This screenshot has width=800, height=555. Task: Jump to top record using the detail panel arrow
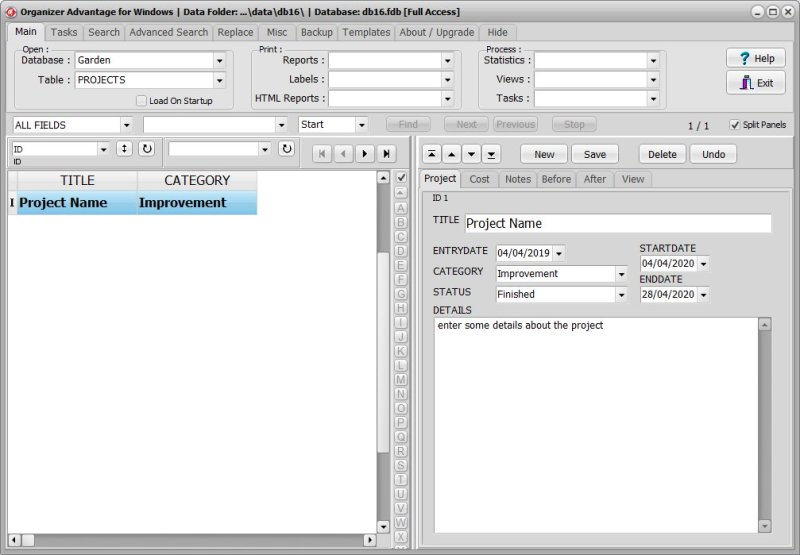(x=432, y=154)
